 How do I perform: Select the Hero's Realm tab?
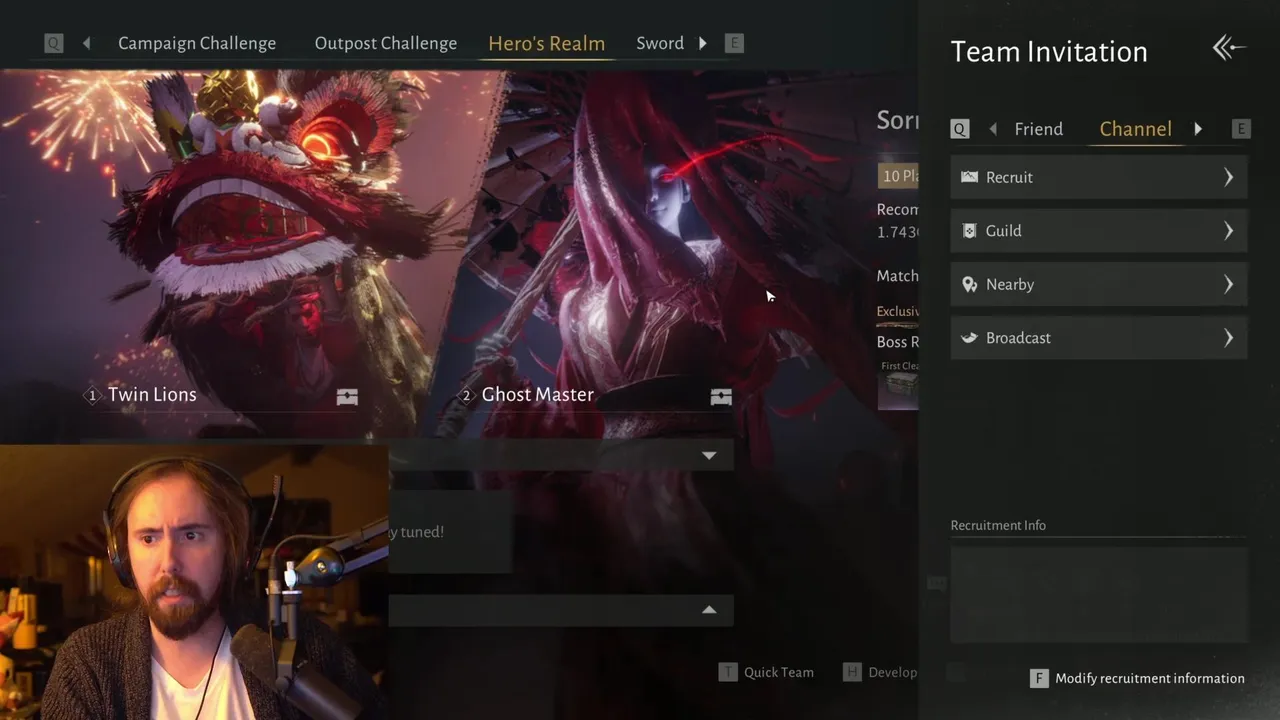(546, 43)
